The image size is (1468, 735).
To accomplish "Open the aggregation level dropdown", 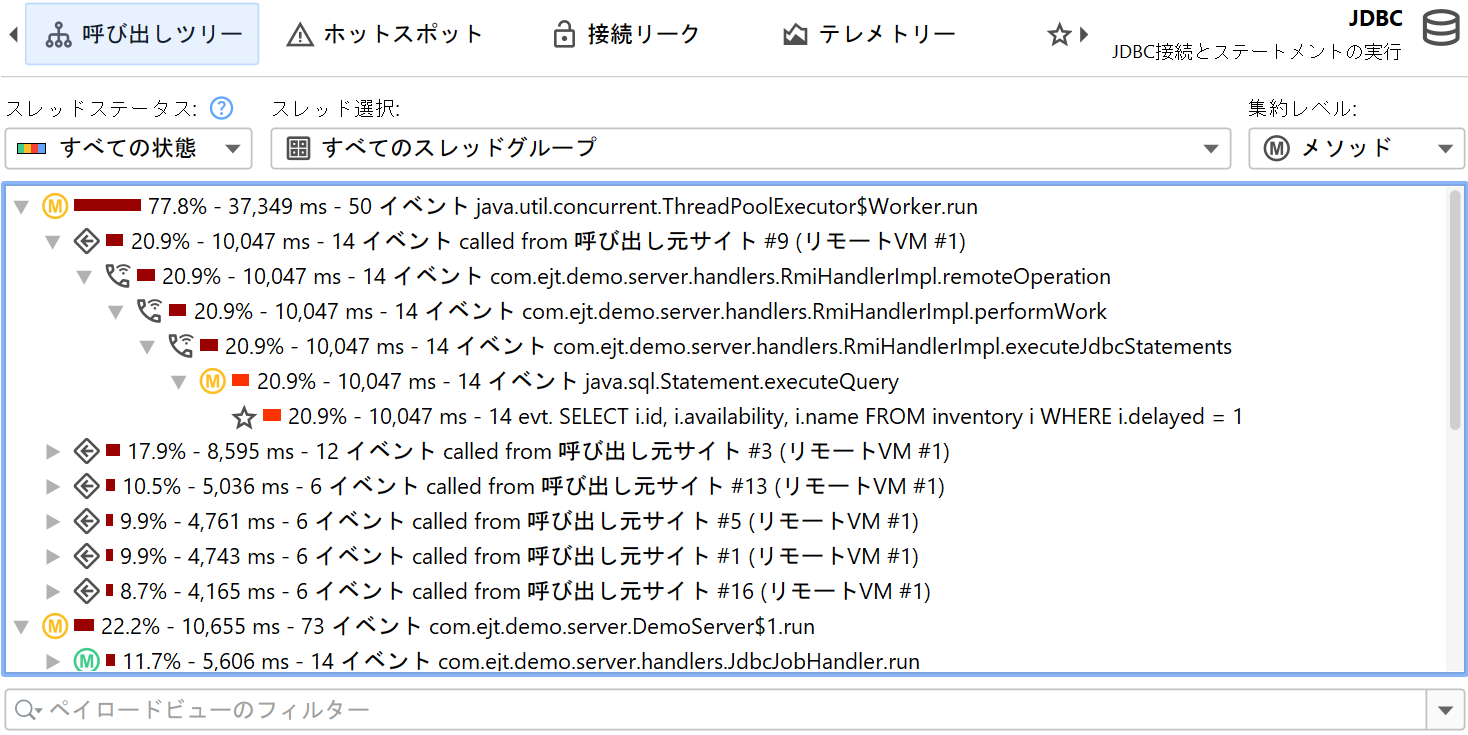I will [x=1356, y=149].
